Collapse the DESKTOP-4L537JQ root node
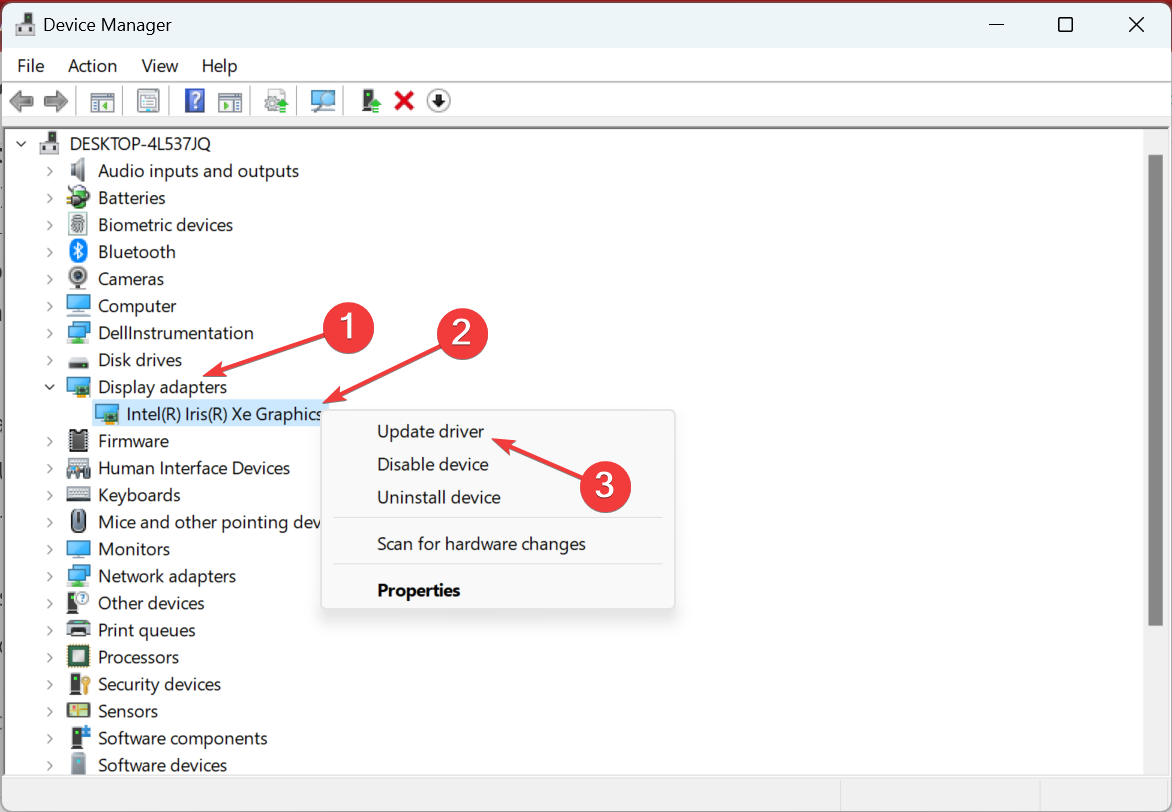The width and height of the screenshot is (1172, 812). click(x=22, y=144)
